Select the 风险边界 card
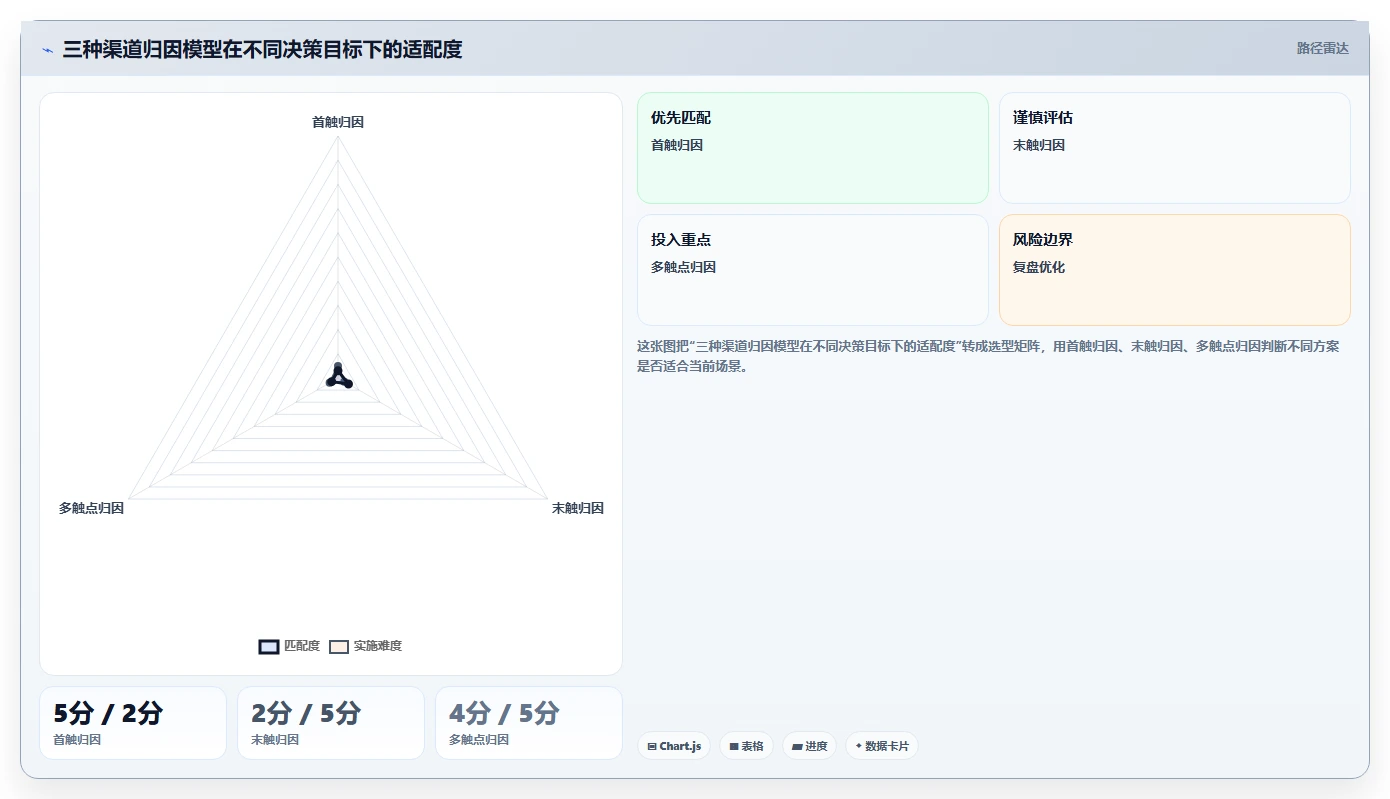 pyautogui.click(x=1175, y=270)
